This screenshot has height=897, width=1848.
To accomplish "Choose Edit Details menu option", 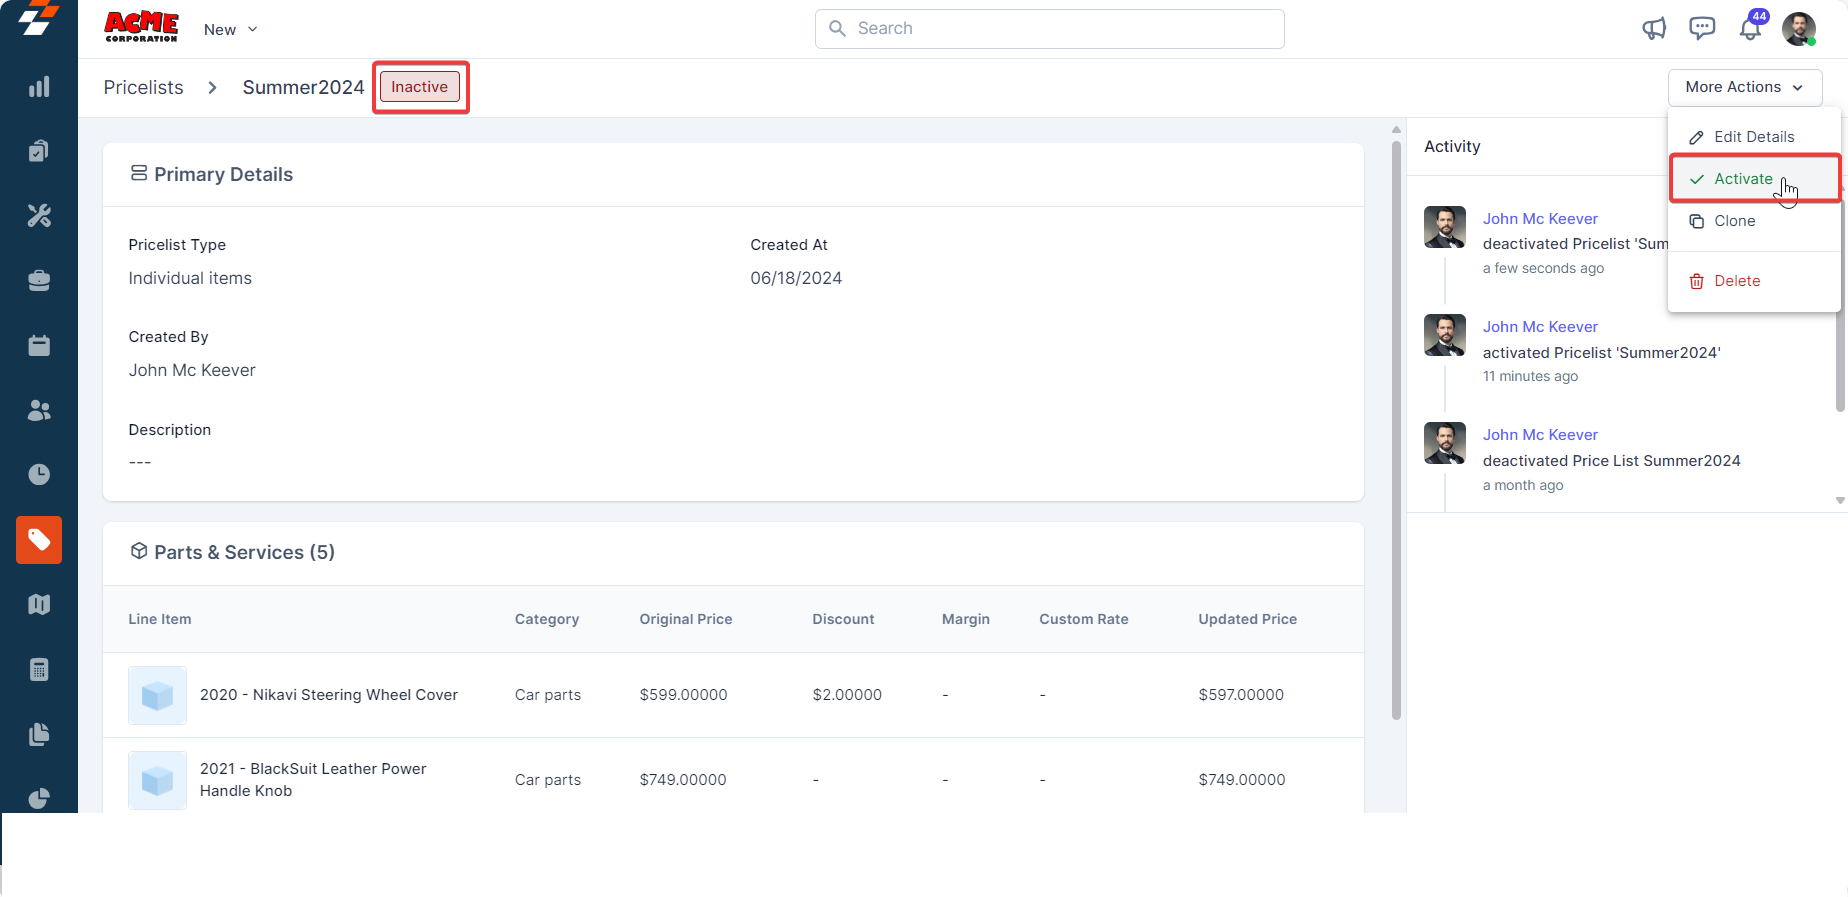I will [1753, 137].
